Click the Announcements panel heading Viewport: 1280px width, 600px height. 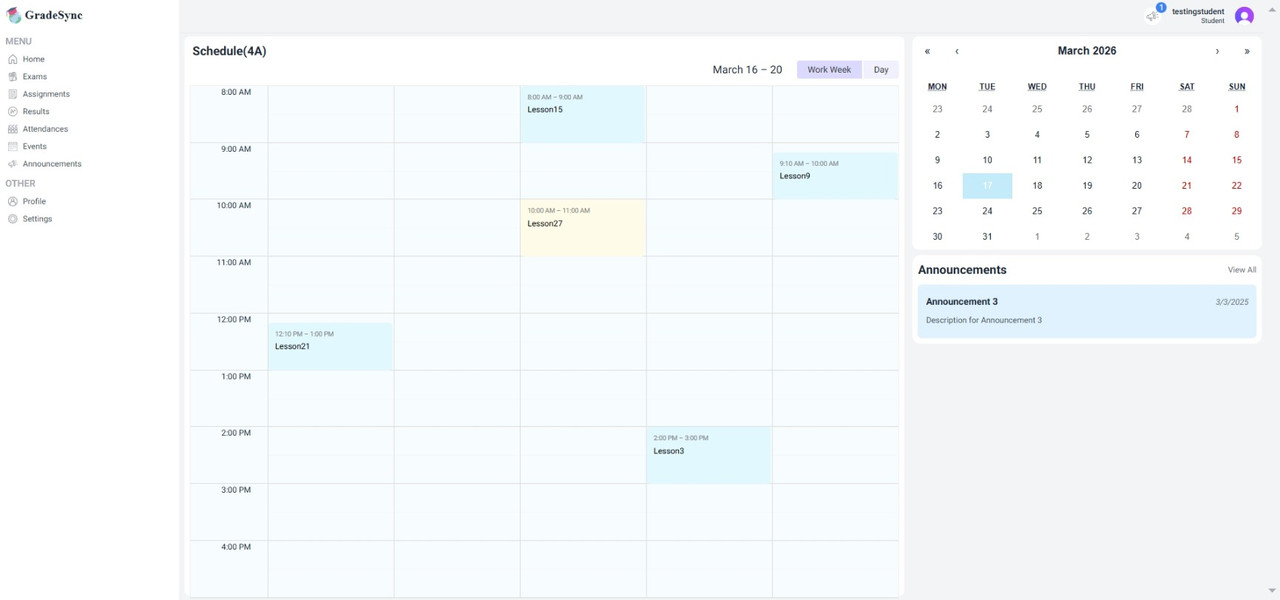pyautogui.click(x=962, y=270)
